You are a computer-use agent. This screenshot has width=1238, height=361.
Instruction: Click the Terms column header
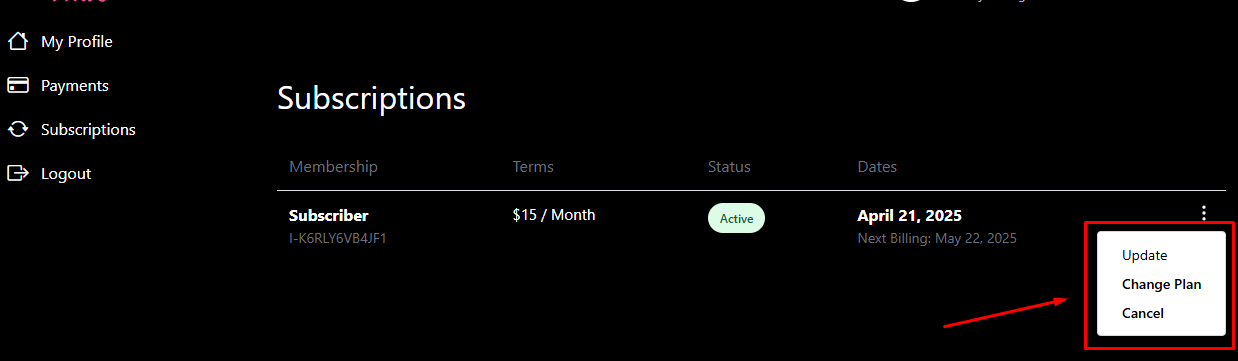point(533,167)
